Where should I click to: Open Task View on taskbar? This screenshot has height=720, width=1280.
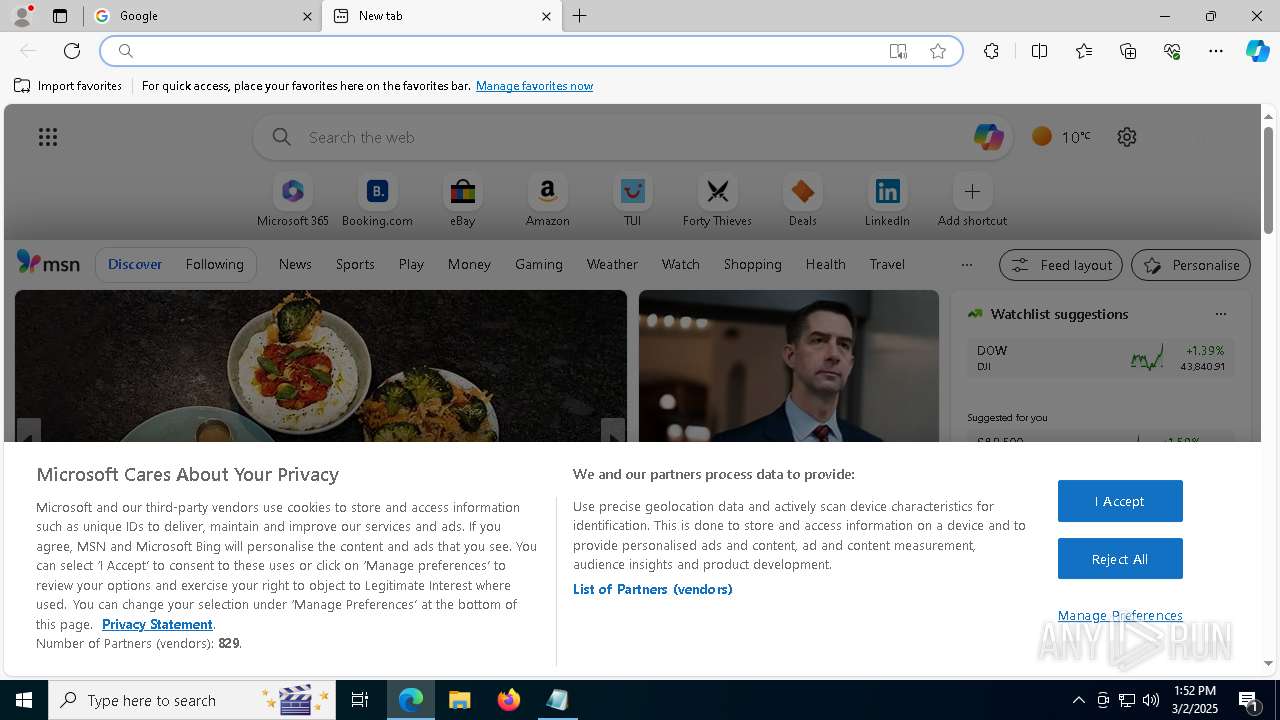[x=360, y=700]
